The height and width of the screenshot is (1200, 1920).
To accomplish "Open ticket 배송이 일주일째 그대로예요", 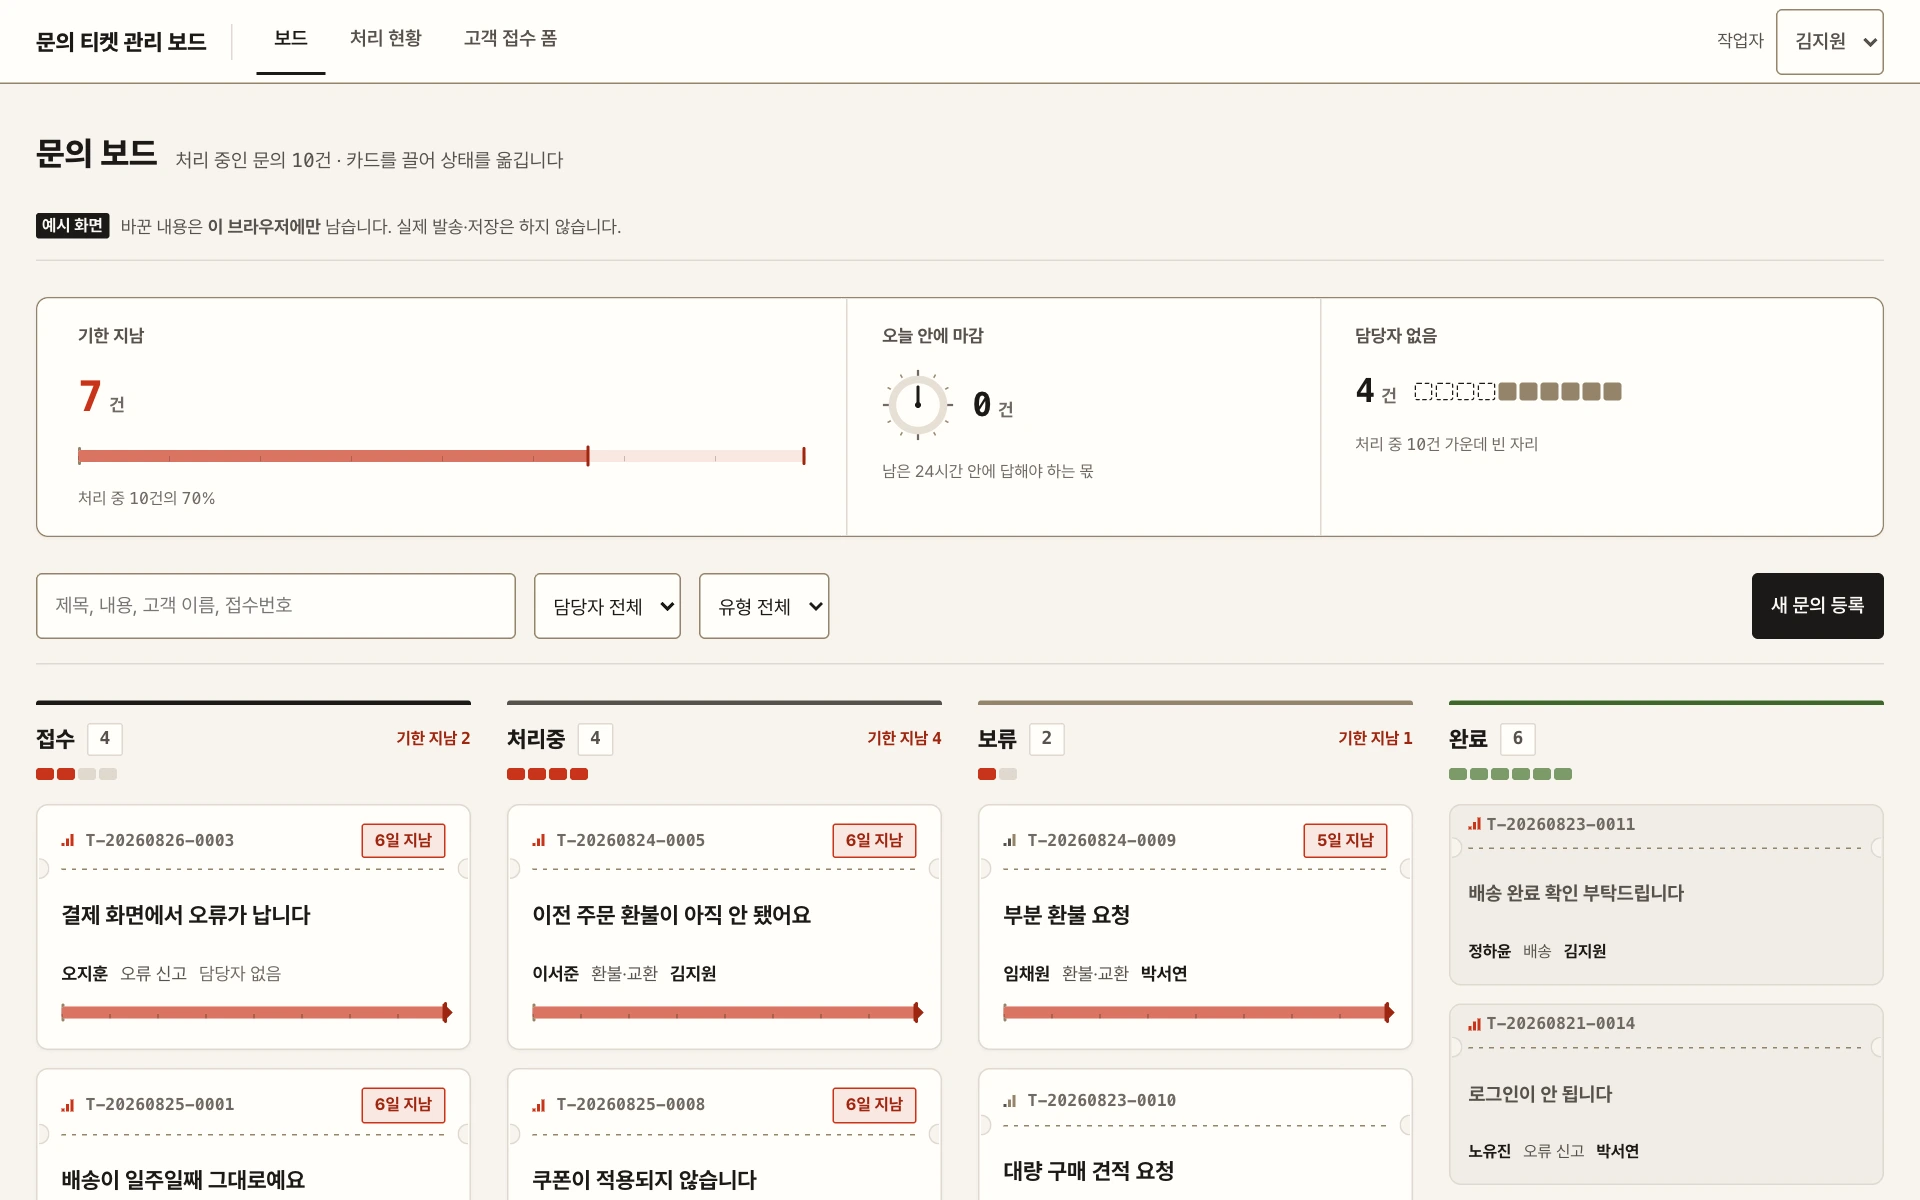I will [x=183, y=1180].
